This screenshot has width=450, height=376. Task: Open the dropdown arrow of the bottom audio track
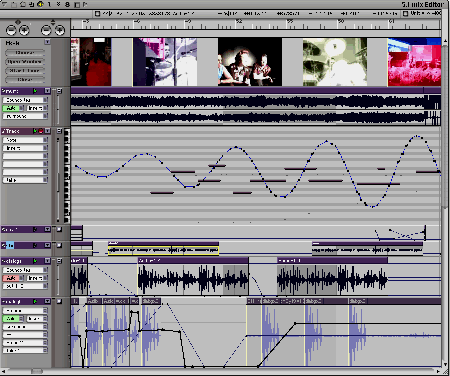pyautogui.click(x=47, y=301)
